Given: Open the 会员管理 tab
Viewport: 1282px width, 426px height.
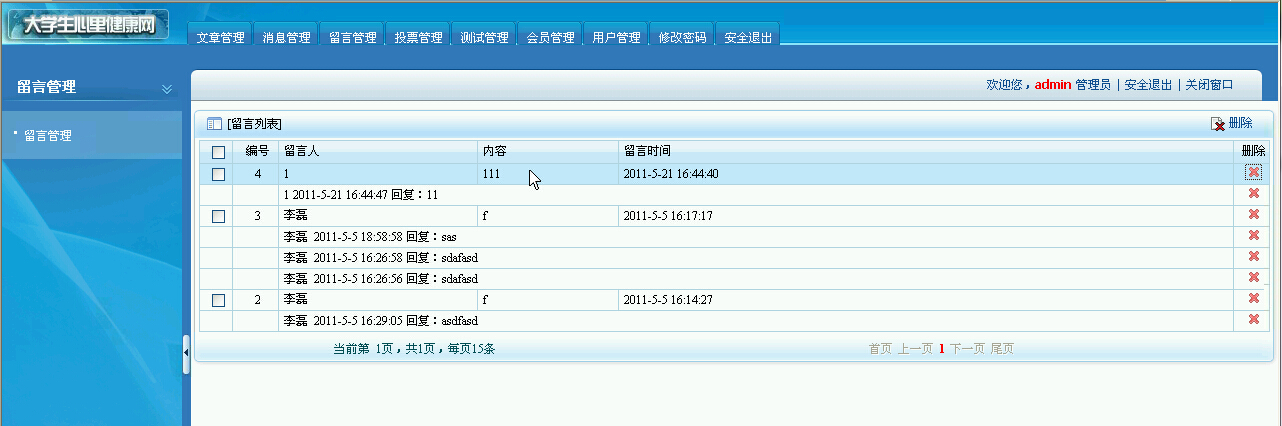Looking at the screenshot, I should point(550,37).
